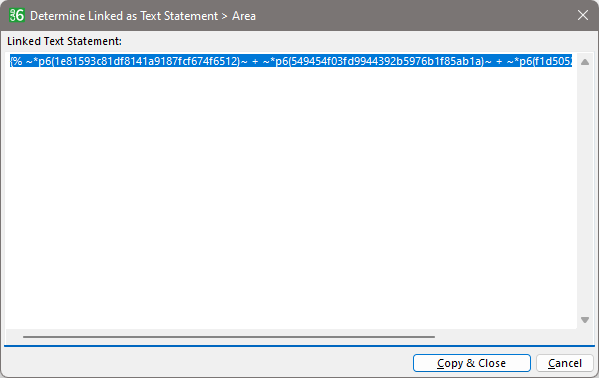The height and width of the screenshot is (378, 599).
Task: Click the green 36 application icon
Action: pos(17,15)
